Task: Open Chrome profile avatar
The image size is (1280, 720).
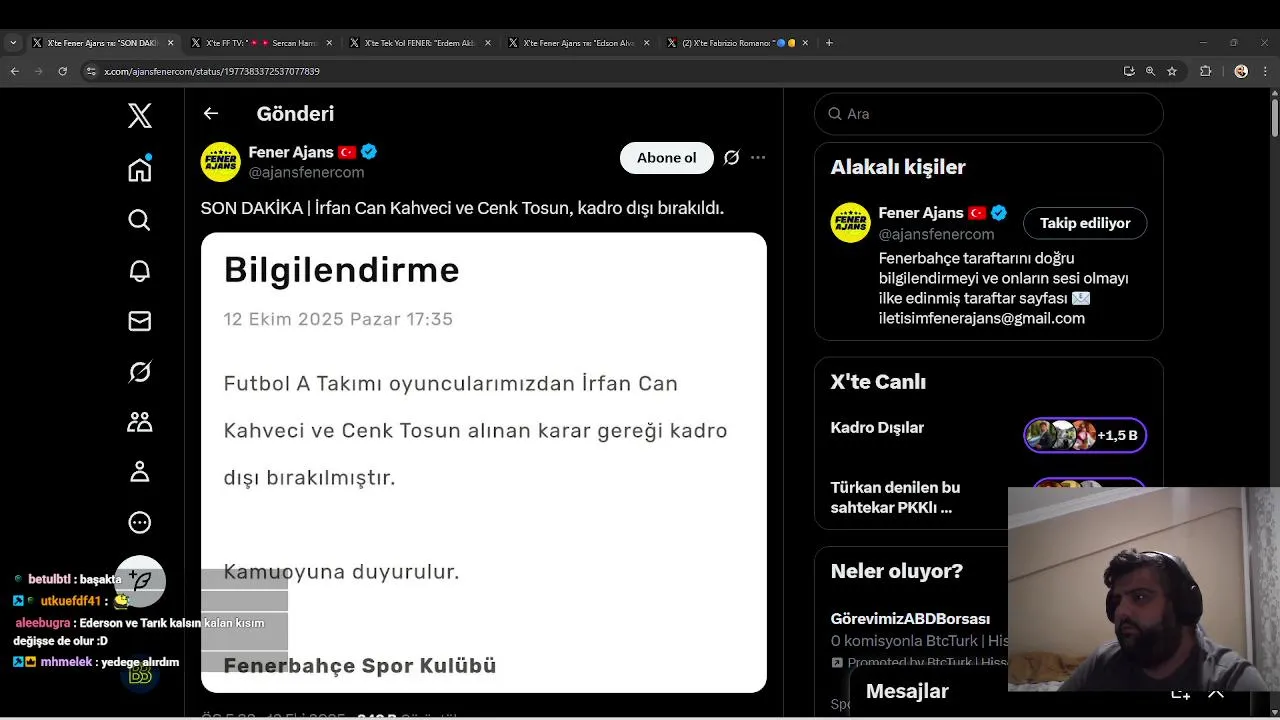Action: [x=1241, y=71]
